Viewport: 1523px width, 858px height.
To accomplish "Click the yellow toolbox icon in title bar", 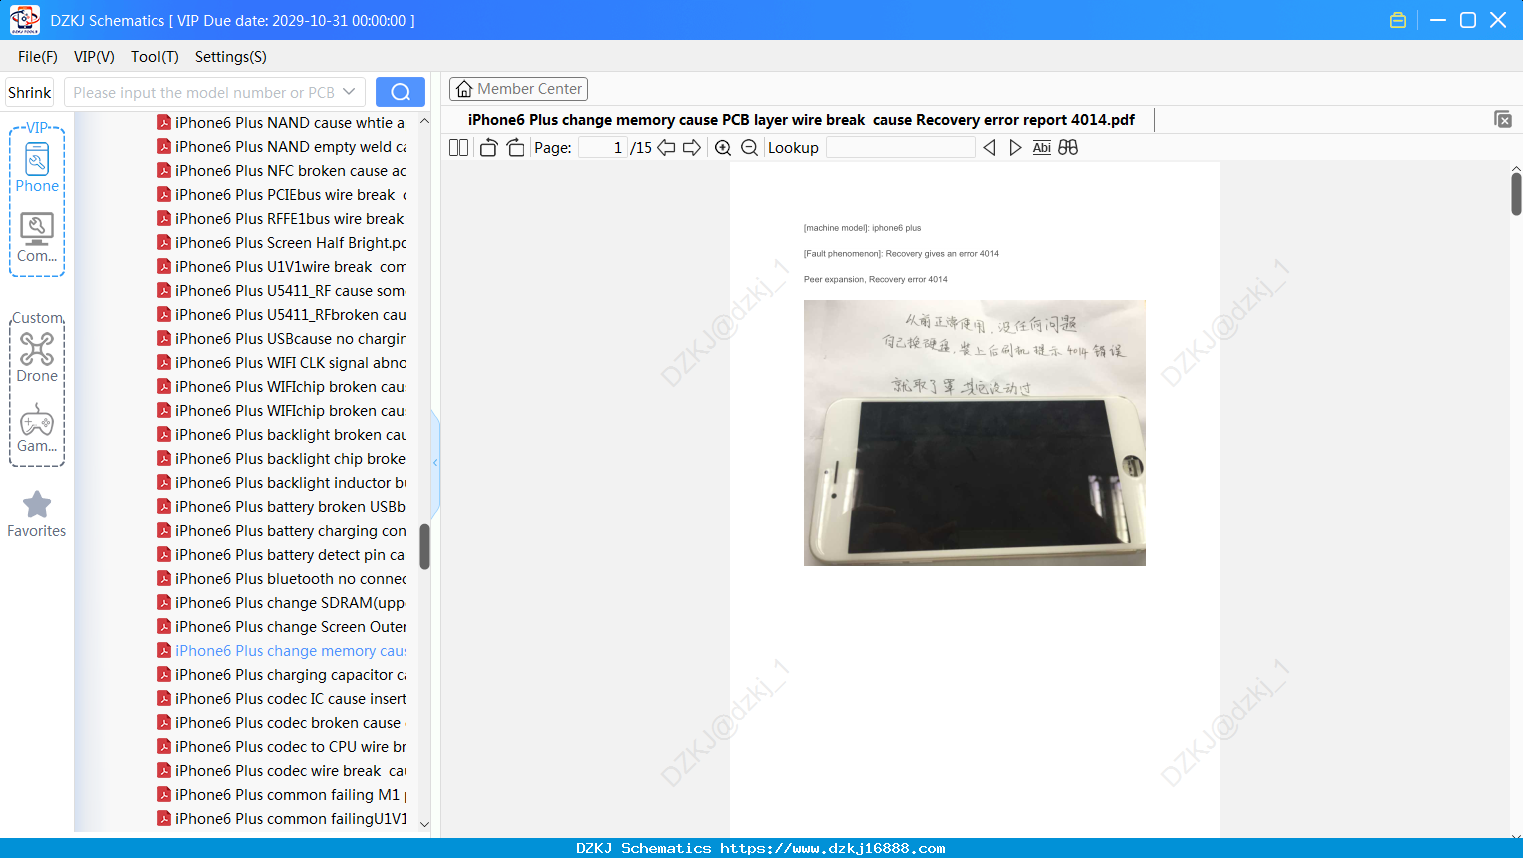I will coord(1398,20).
